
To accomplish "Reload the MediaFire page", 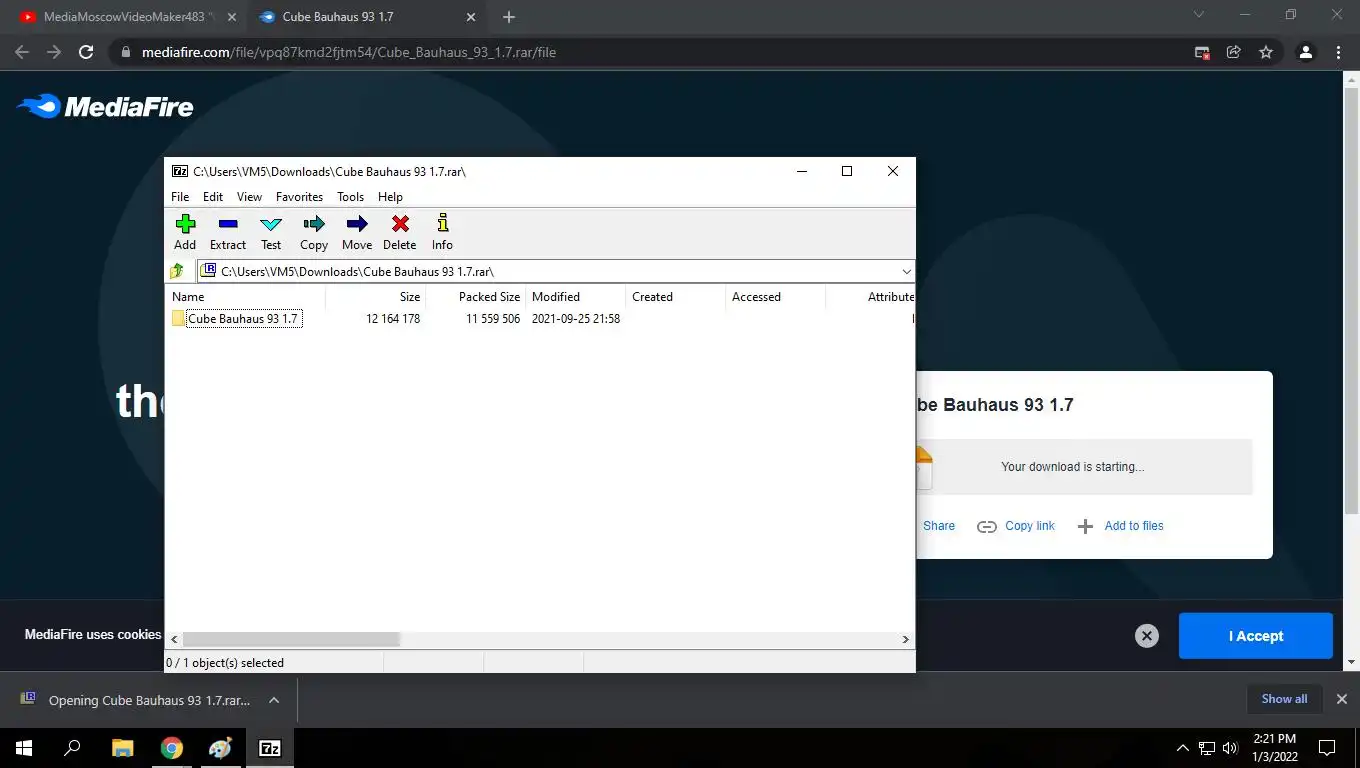I will point(86,52).
